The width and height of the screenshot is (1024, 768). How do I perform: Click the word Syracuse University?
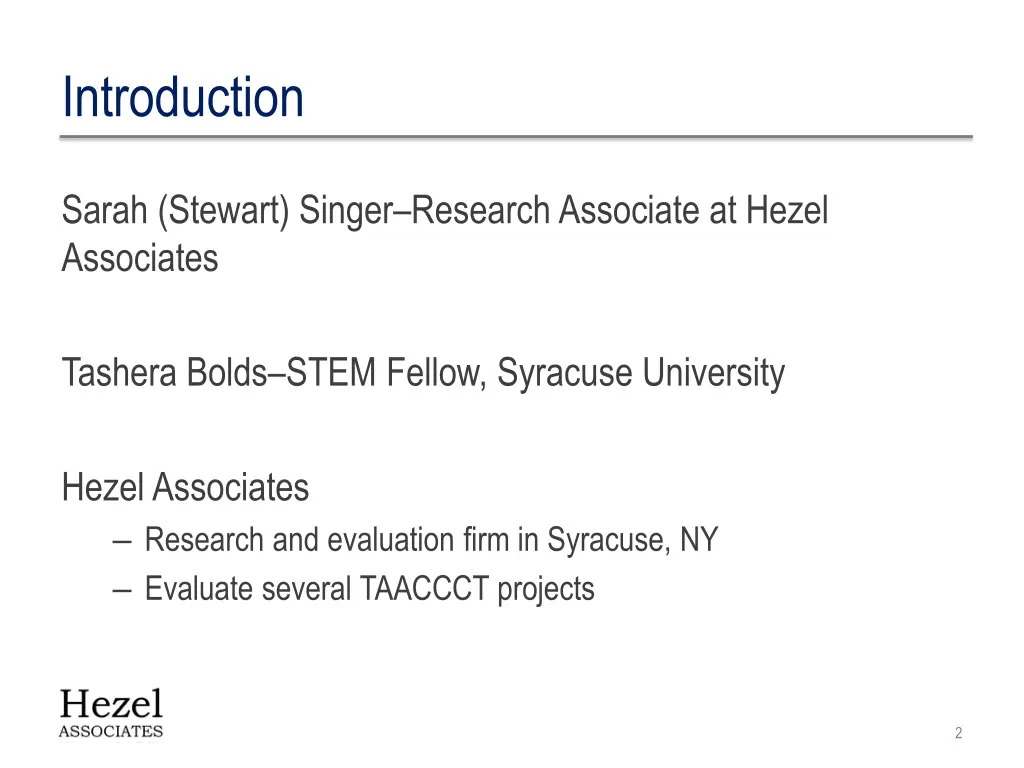(x=641, y=374)
